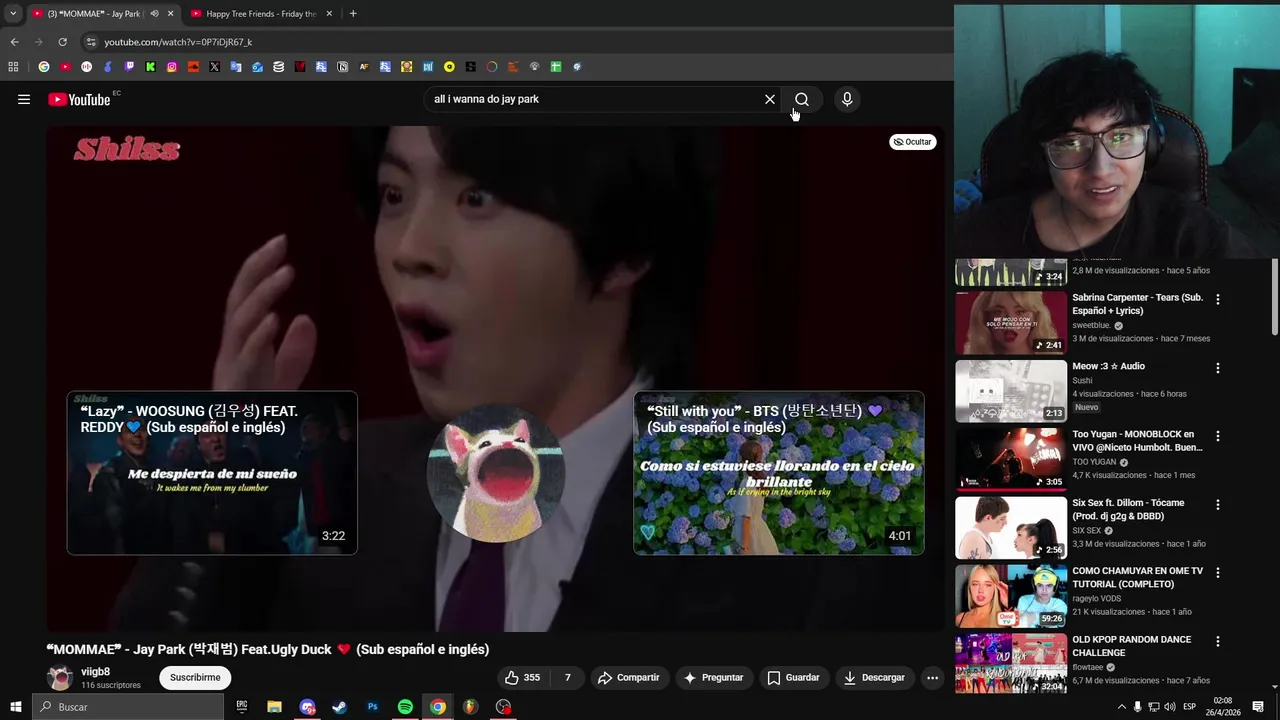Save video using Guardar button
The image size is (1280, 720).
(793, 677)
